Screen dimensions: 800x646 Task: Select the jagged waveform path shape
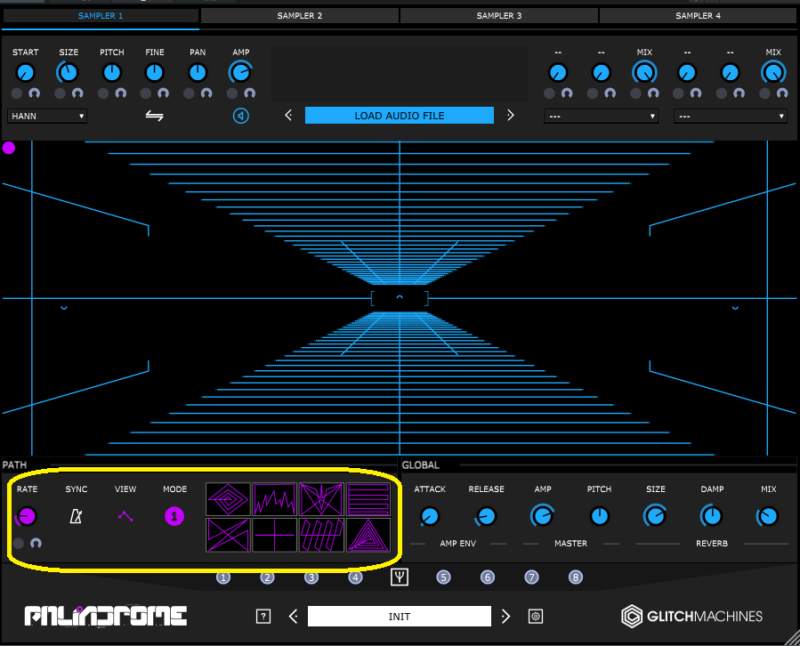pyautogui.click(x=274, y=498)
